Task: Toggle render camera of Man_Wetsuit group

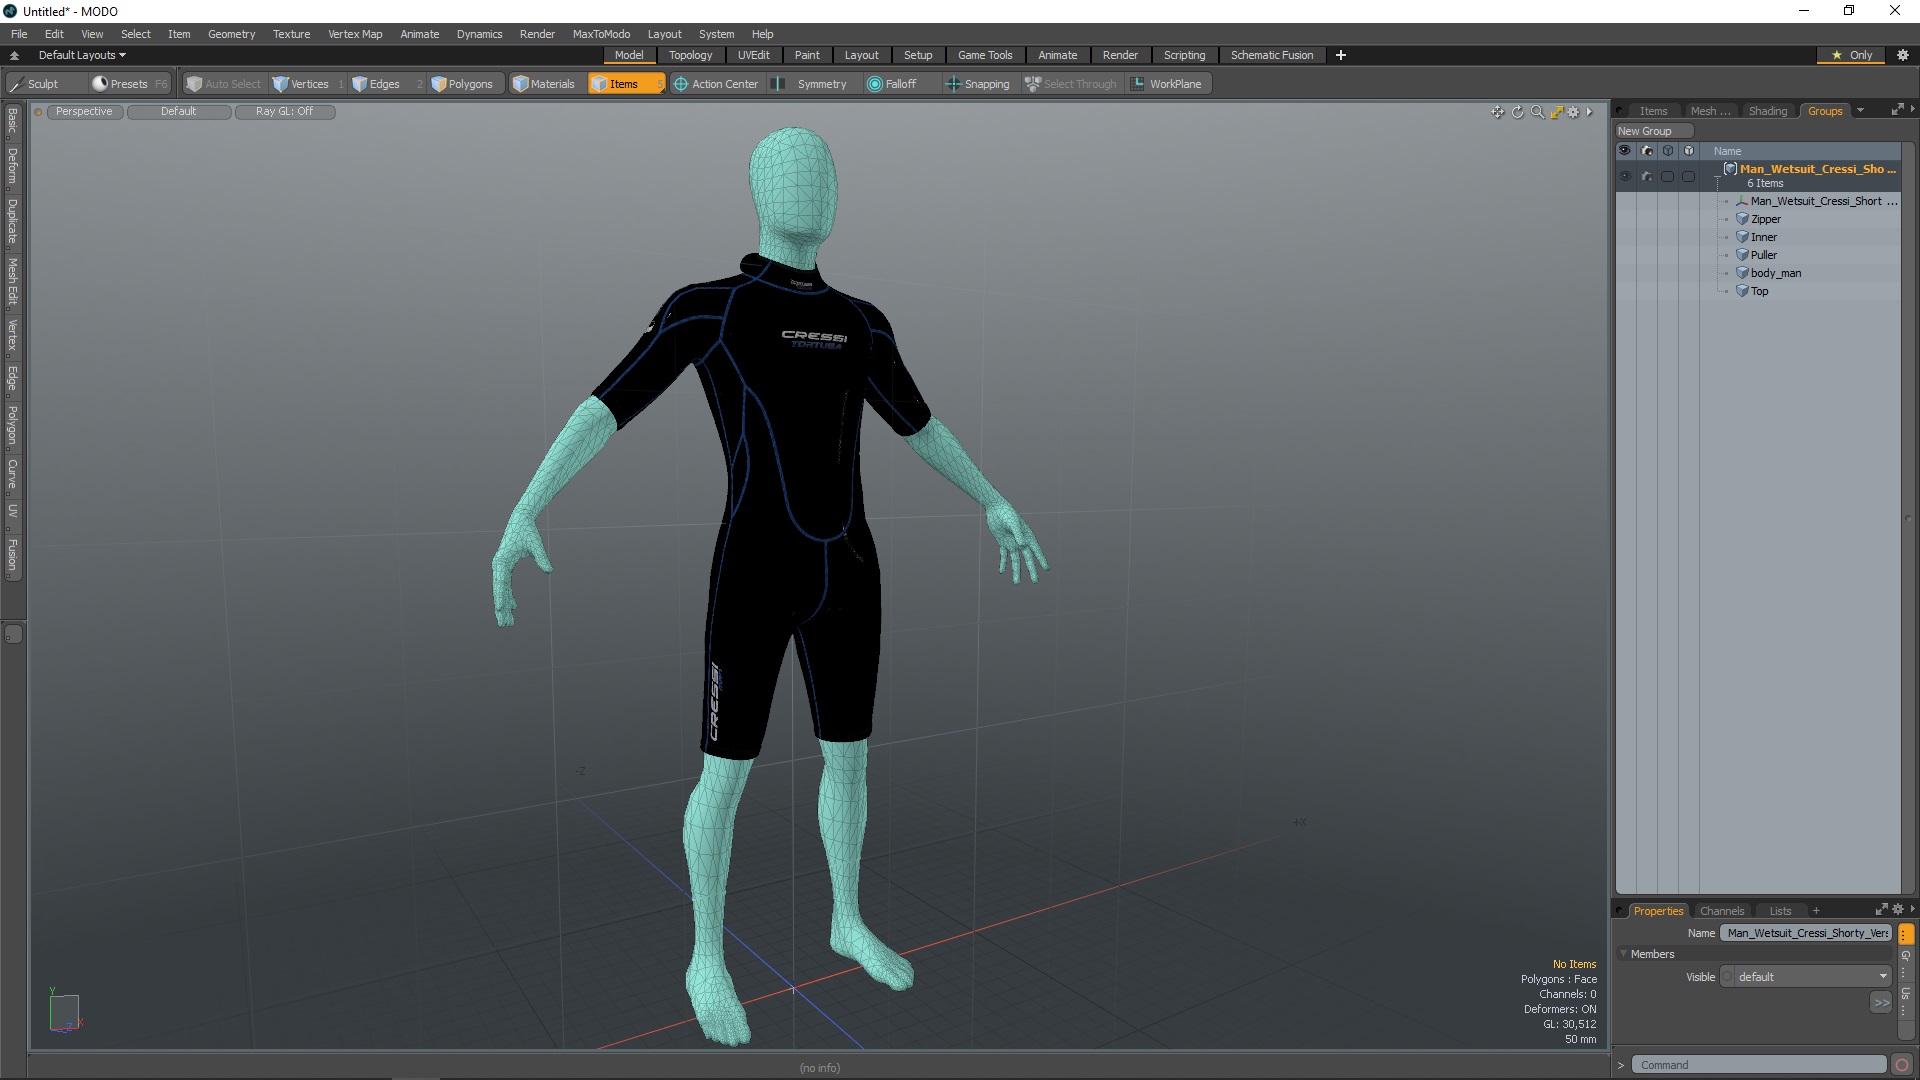Action: point(1647,176)
